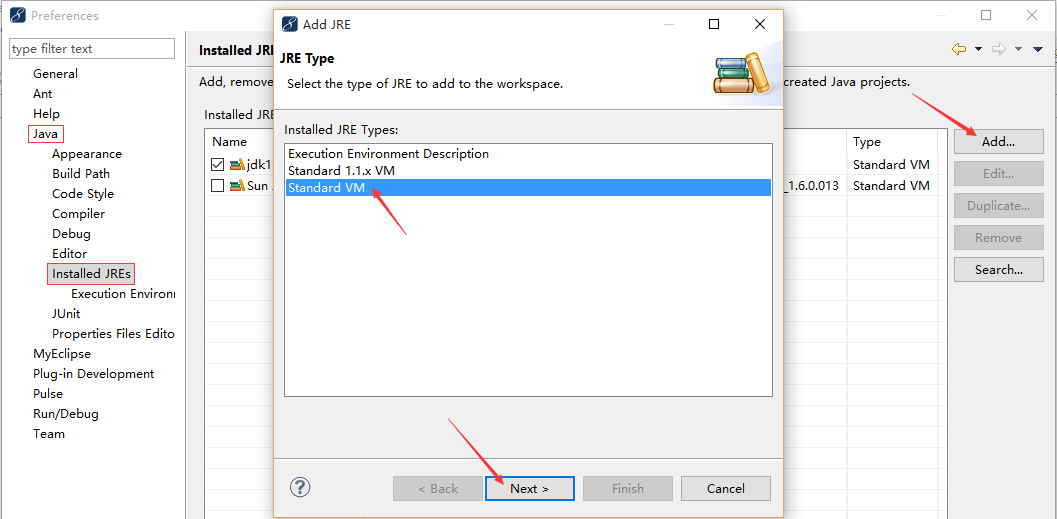The image size is (1057, 519).
Task: Select Run/Debug in the preferences tree
Action: [x=65, y=414]
